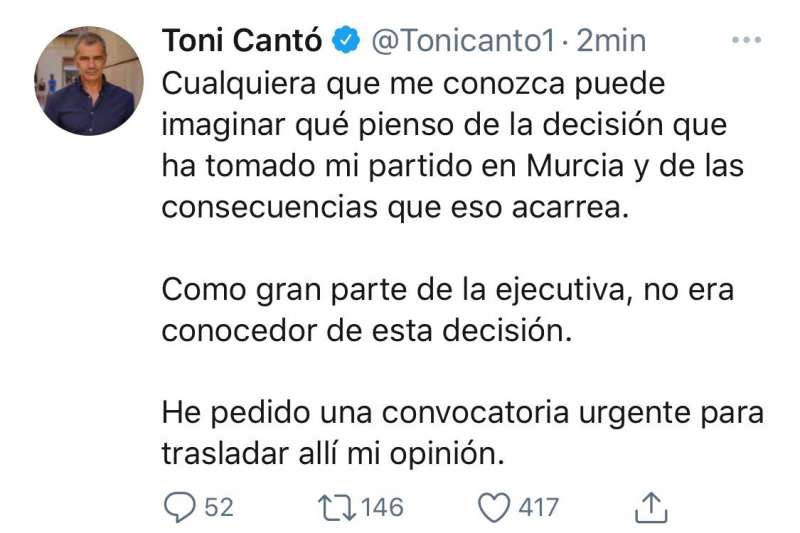Open the three-dot more options menu

tap(746, 40)
